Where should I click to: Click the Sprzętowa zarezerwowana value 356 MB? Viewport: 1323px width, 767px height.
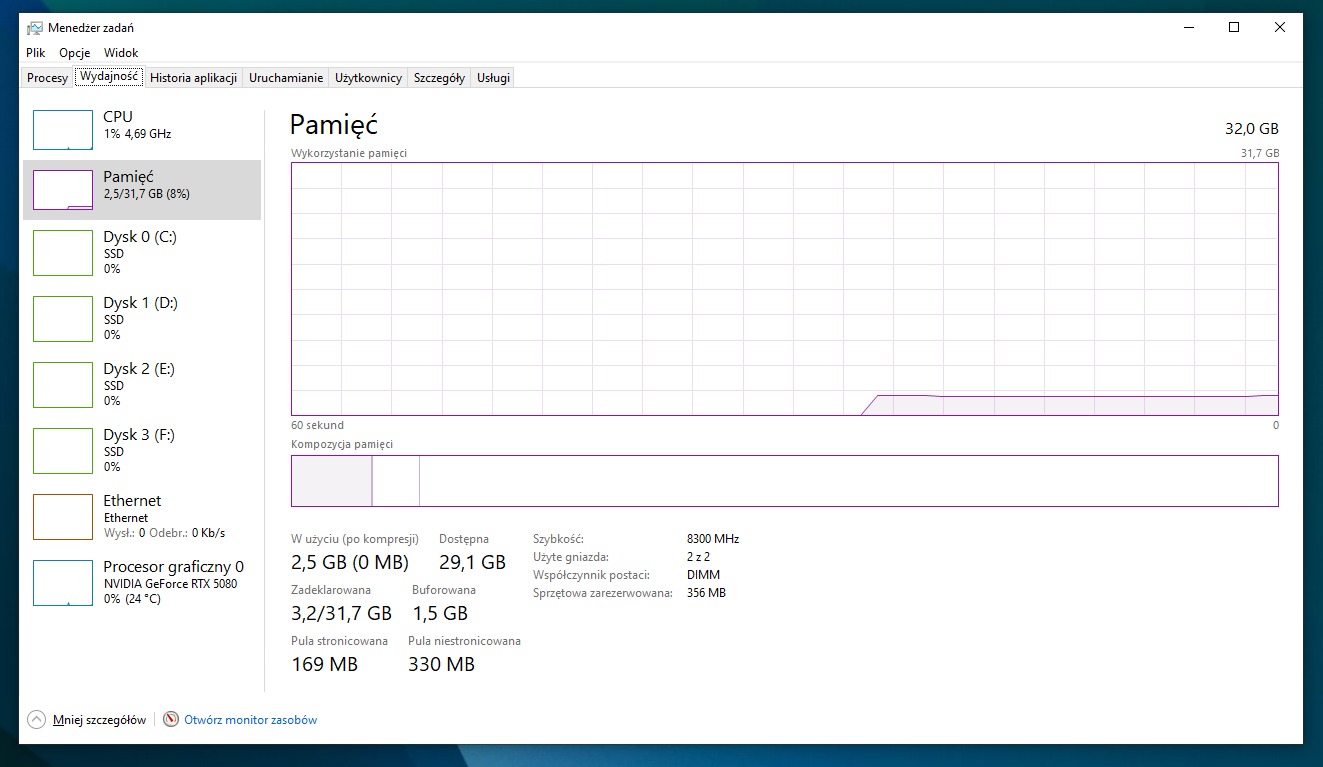706,593
